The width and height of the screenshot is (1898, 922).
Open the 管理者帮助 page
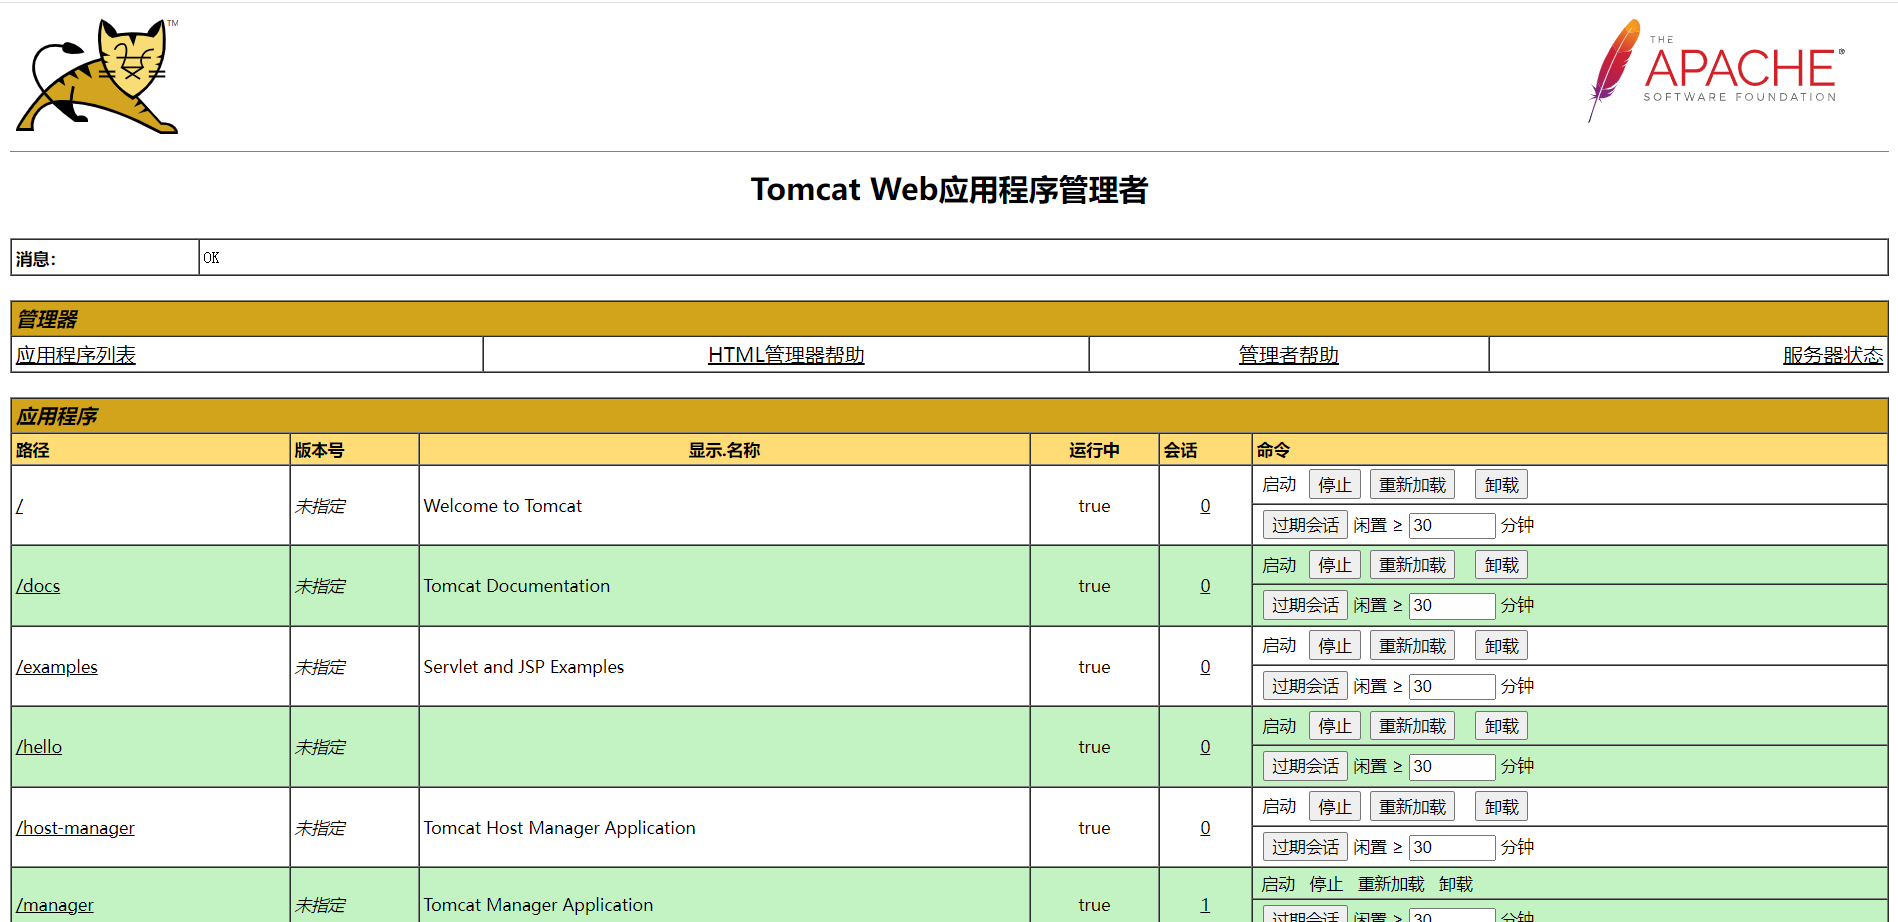[1287, 354]
